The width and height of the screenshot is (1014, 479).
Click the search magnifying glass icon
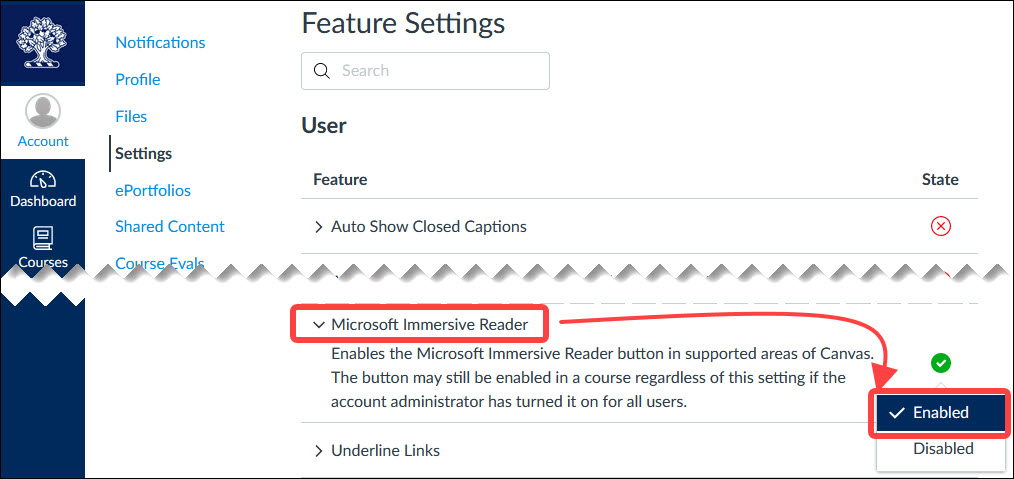point(321,70)
